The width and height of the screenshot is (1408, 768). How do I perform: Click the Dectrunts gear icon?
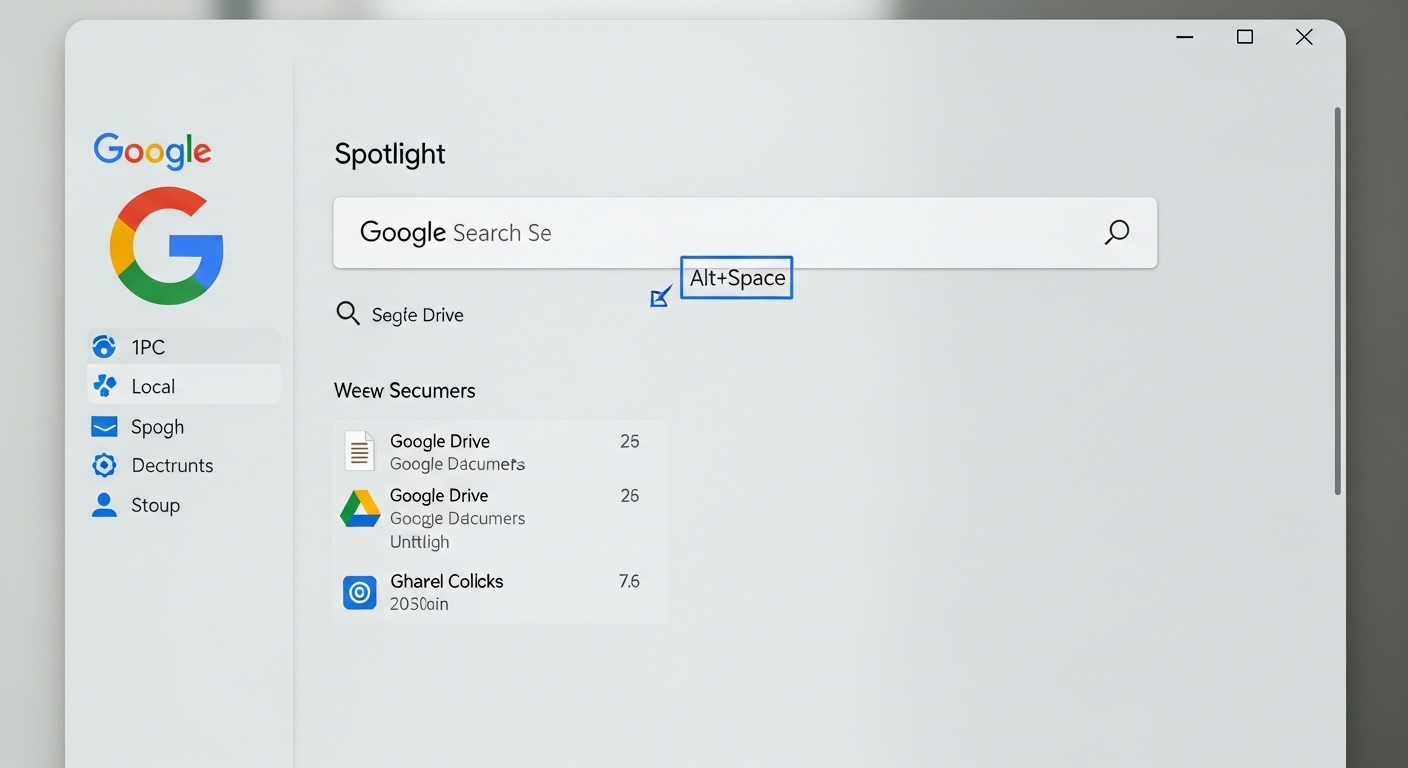pyautogui.click(x=104, y=465)
